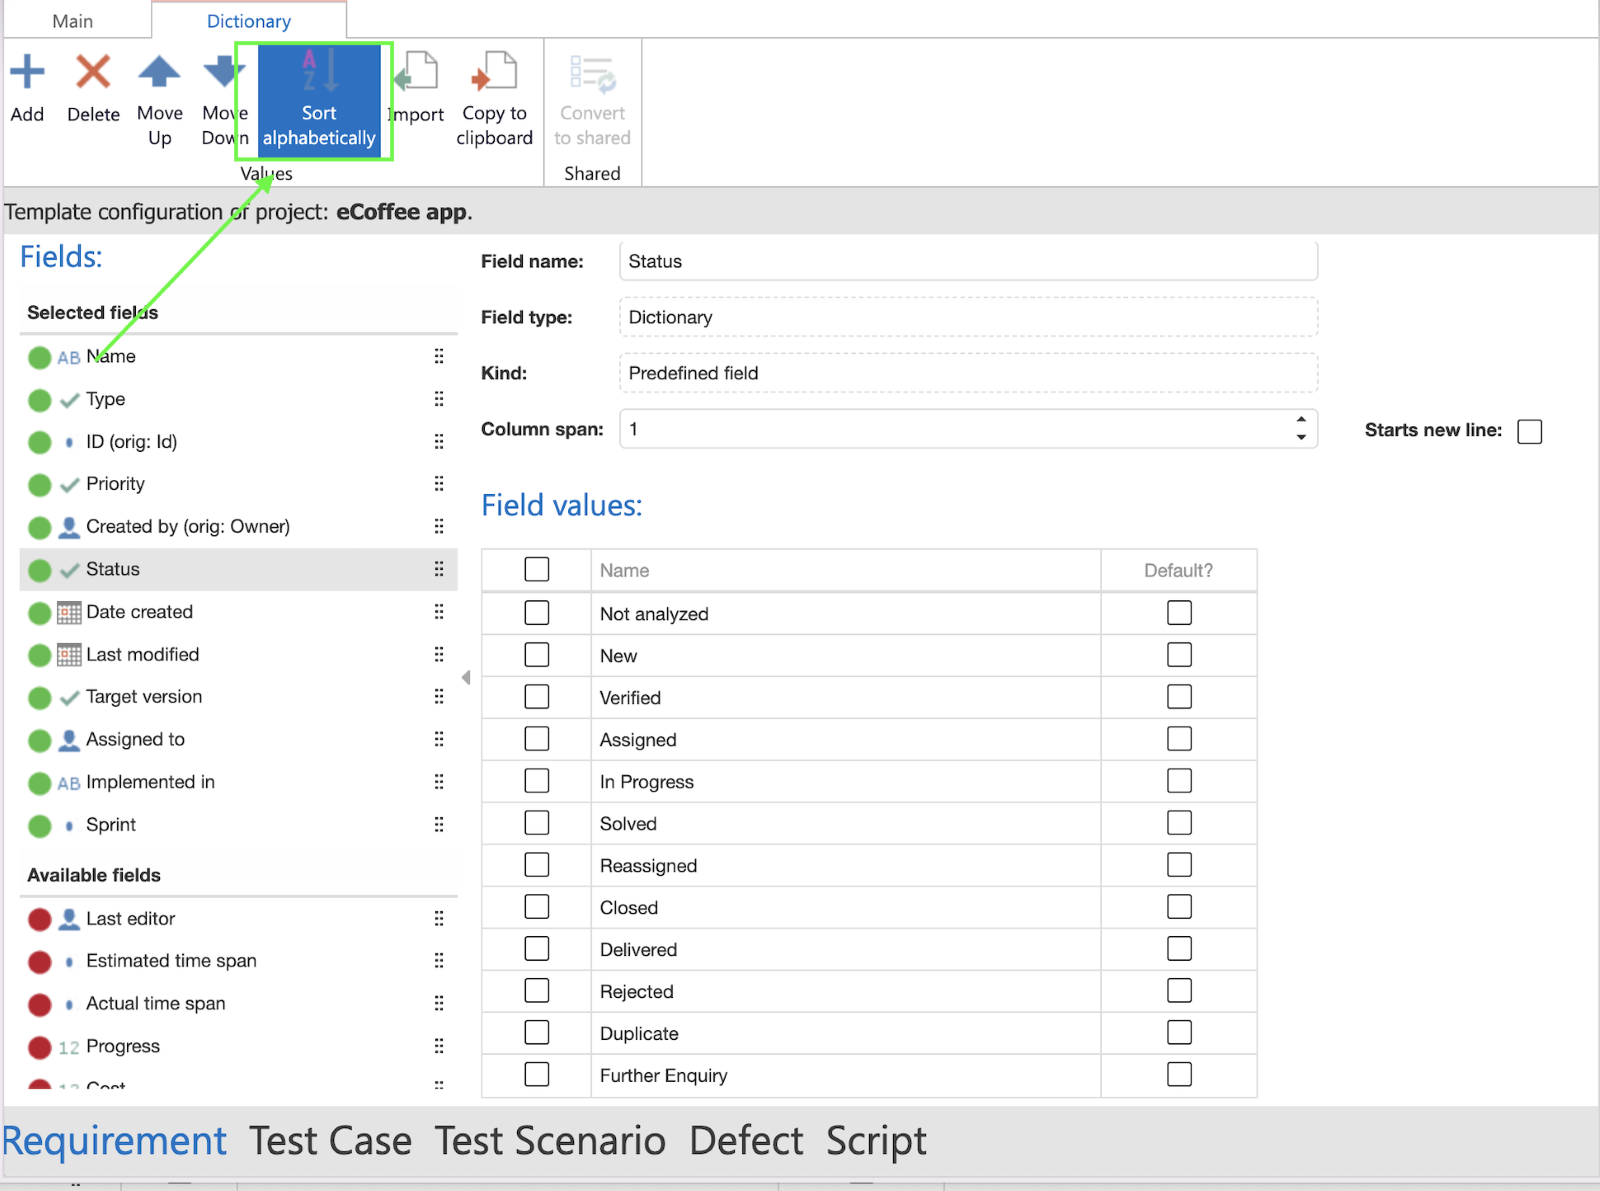Click the Move Up arrow icon
Image resolution: width=1600 pixels, height=1191 pixels.
[159, 73]
